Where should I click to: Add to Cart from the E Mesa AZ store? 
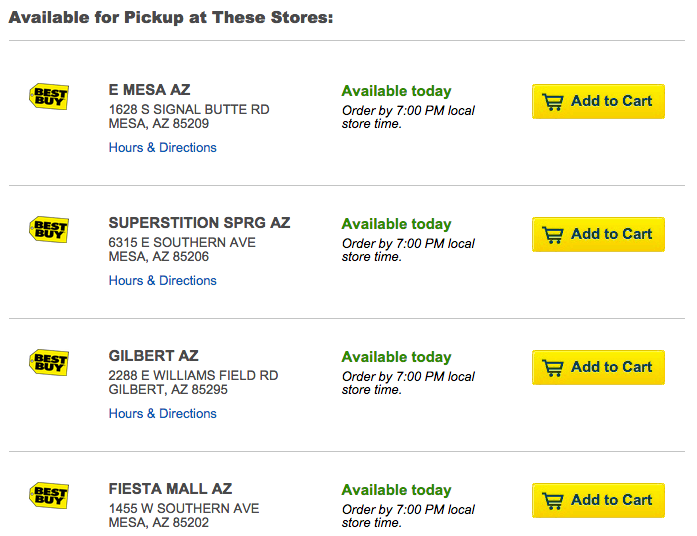598,101
